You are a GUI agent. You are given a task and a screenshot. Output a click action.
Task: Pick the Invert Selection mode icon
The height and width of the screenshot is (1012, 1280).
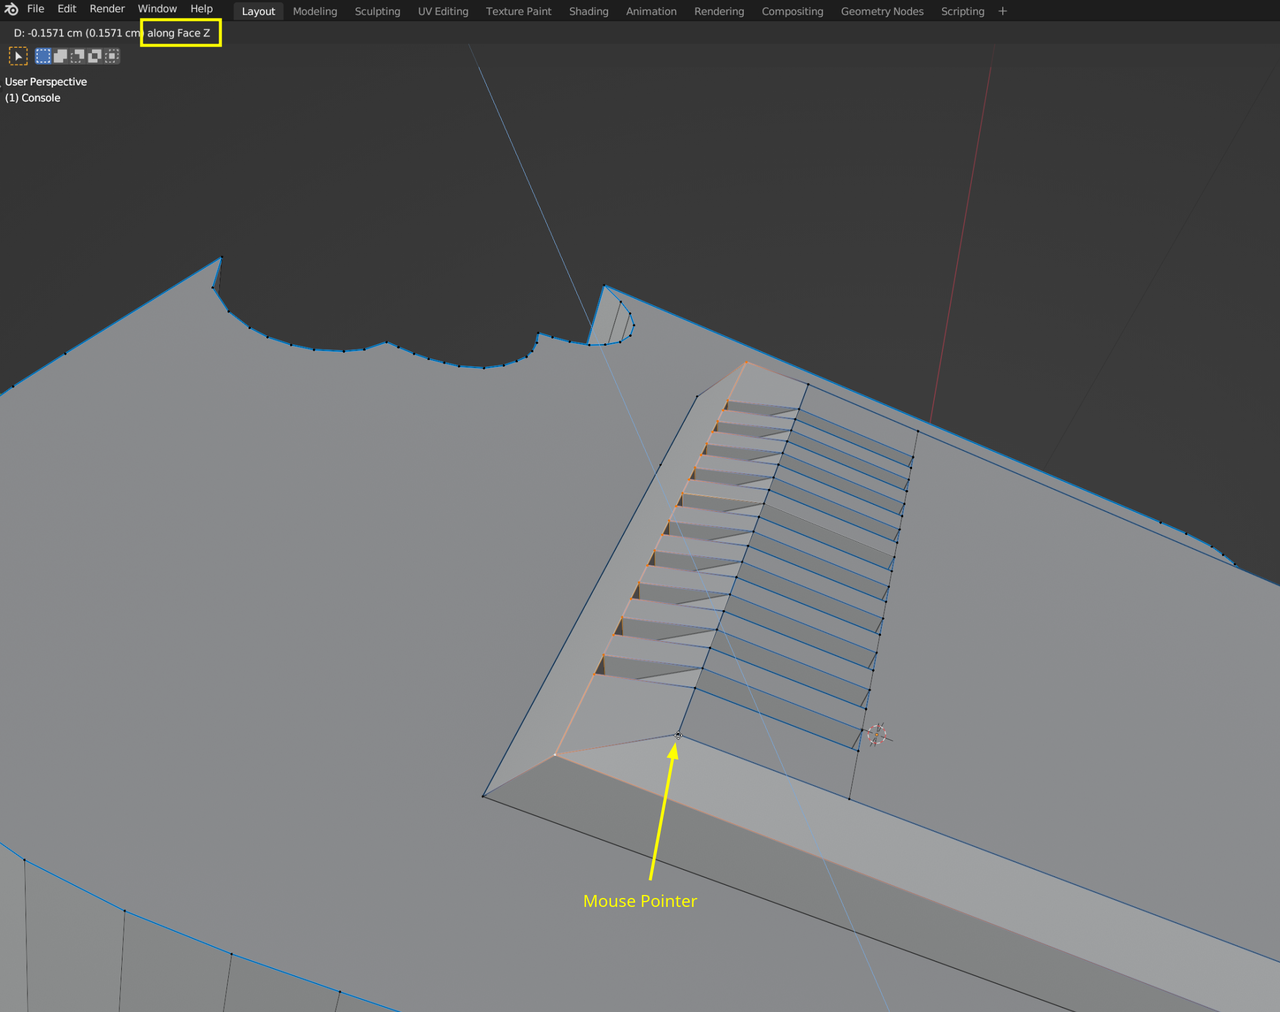[94, 56]
